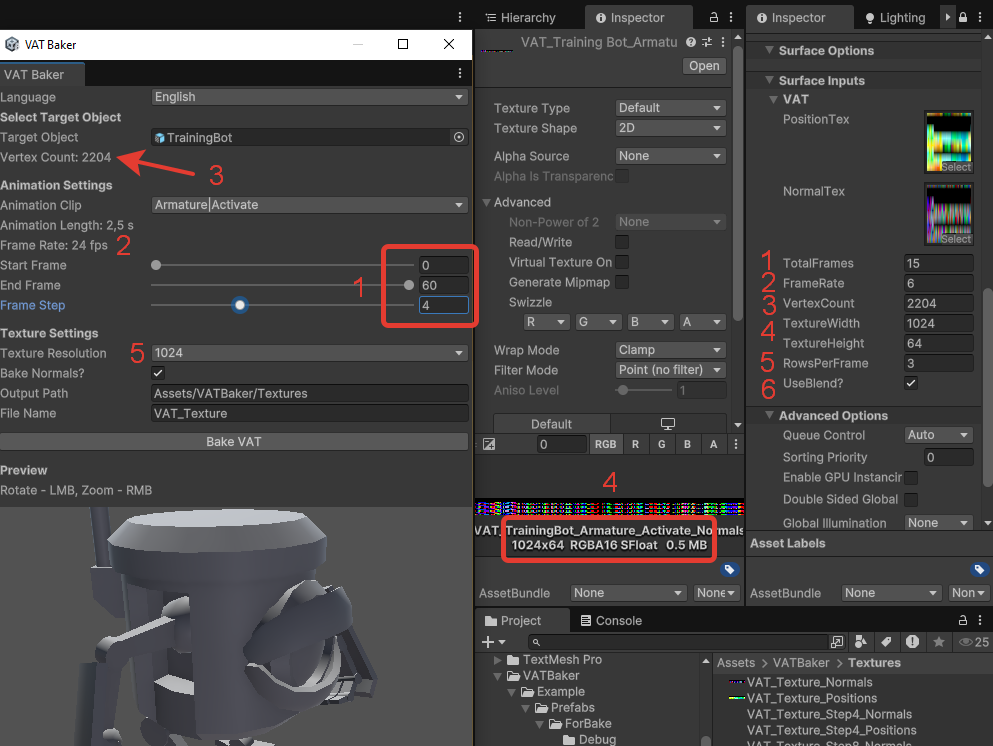Viewport: 993px width, 746px height.
Task: Click Project panel lock icon
Action: (x=963, y=620)
